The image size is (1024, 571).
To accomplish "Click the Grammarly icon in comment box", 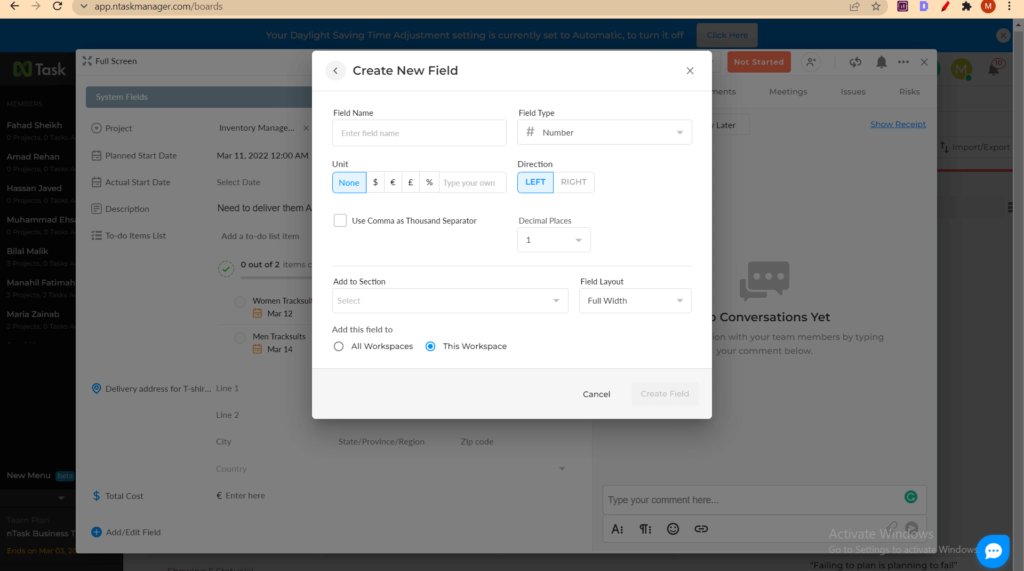I will 910,498.
